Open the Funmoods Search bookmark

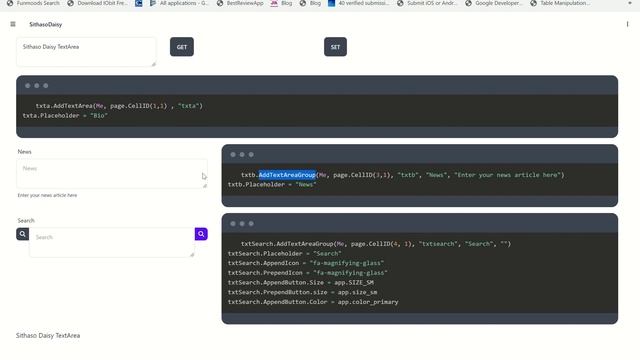click(x=34, y=3)
